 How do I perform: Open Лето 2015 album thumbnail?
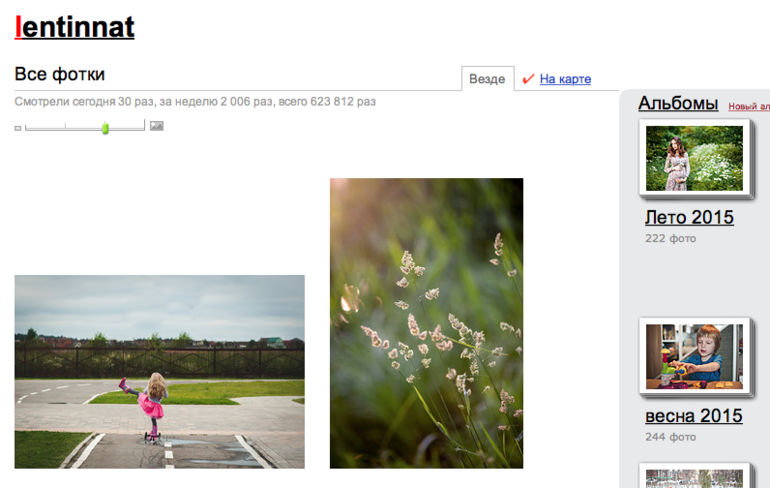(x=694, y=158)
